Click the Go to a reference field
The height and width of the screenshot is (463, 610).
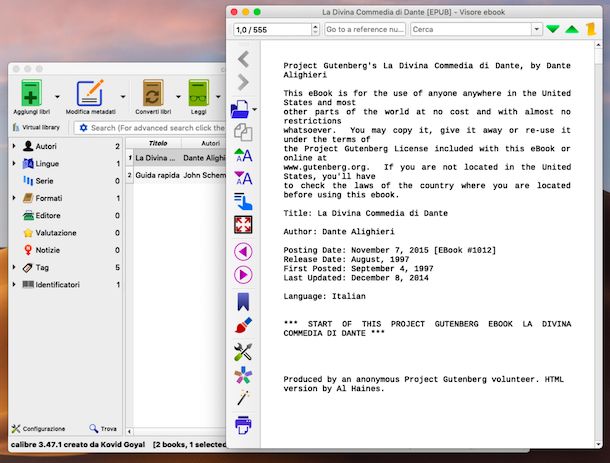[365, 30]
